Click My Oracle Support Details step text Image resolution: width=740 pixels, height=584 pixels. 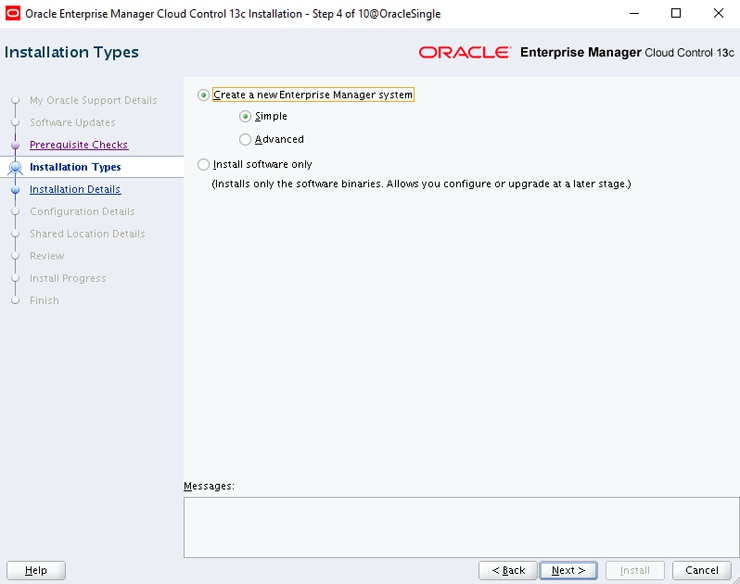(x=93, y=100)
